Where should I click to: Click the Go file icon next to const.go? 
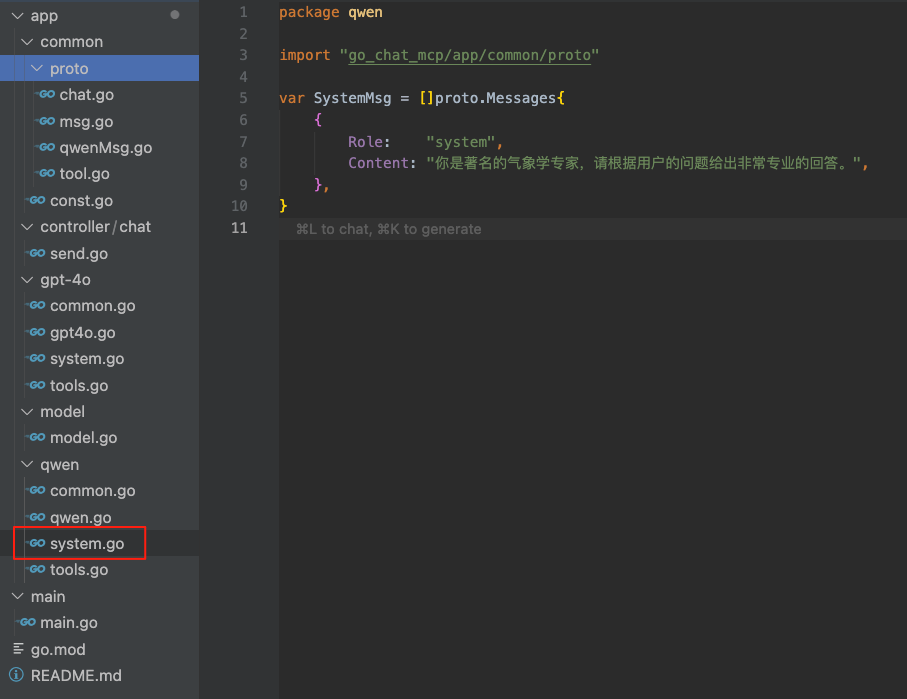[37, 201]
